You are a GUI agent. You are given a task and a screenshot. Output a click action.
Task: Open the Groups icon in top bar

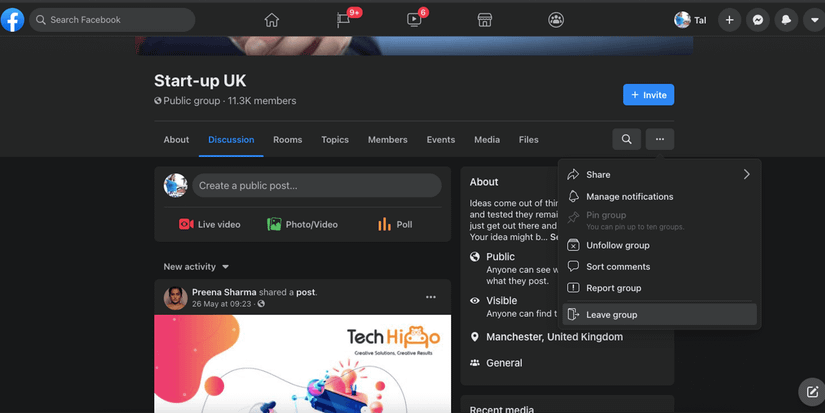556,20
